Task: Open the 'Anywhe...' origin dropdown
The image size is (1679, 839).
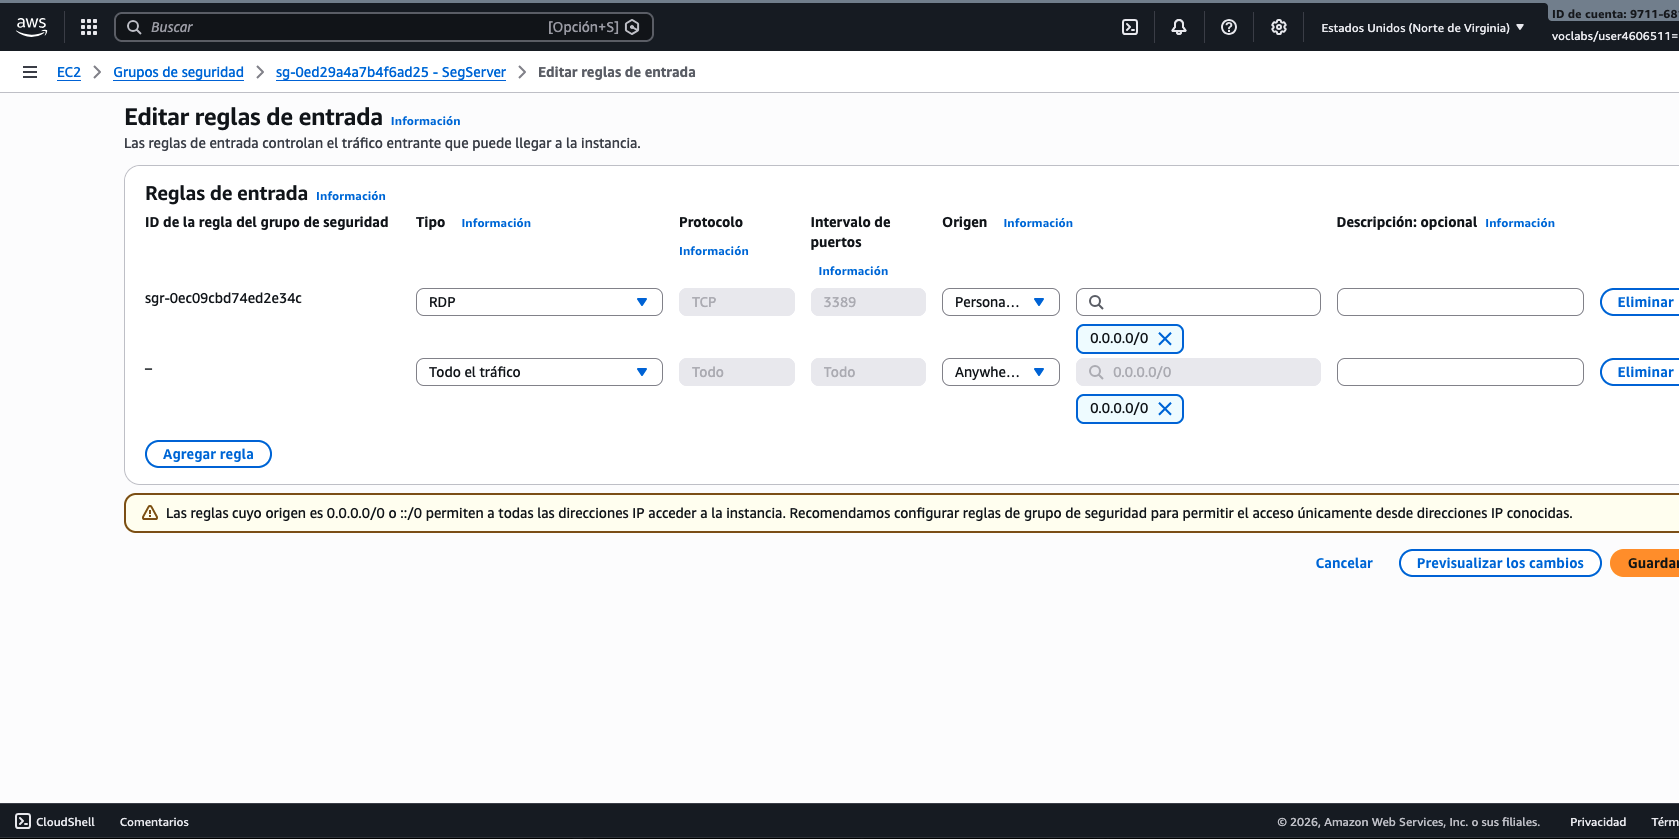Action: [1000, 372]
